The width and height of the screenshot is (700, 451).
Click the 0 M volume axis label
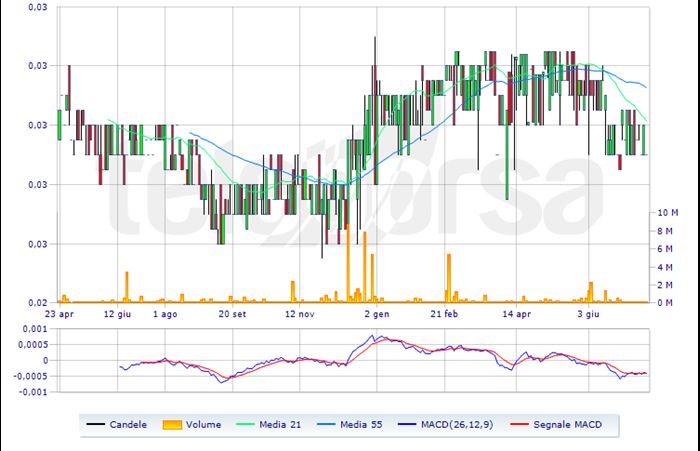pyautogui.click(x=665, y=303)
